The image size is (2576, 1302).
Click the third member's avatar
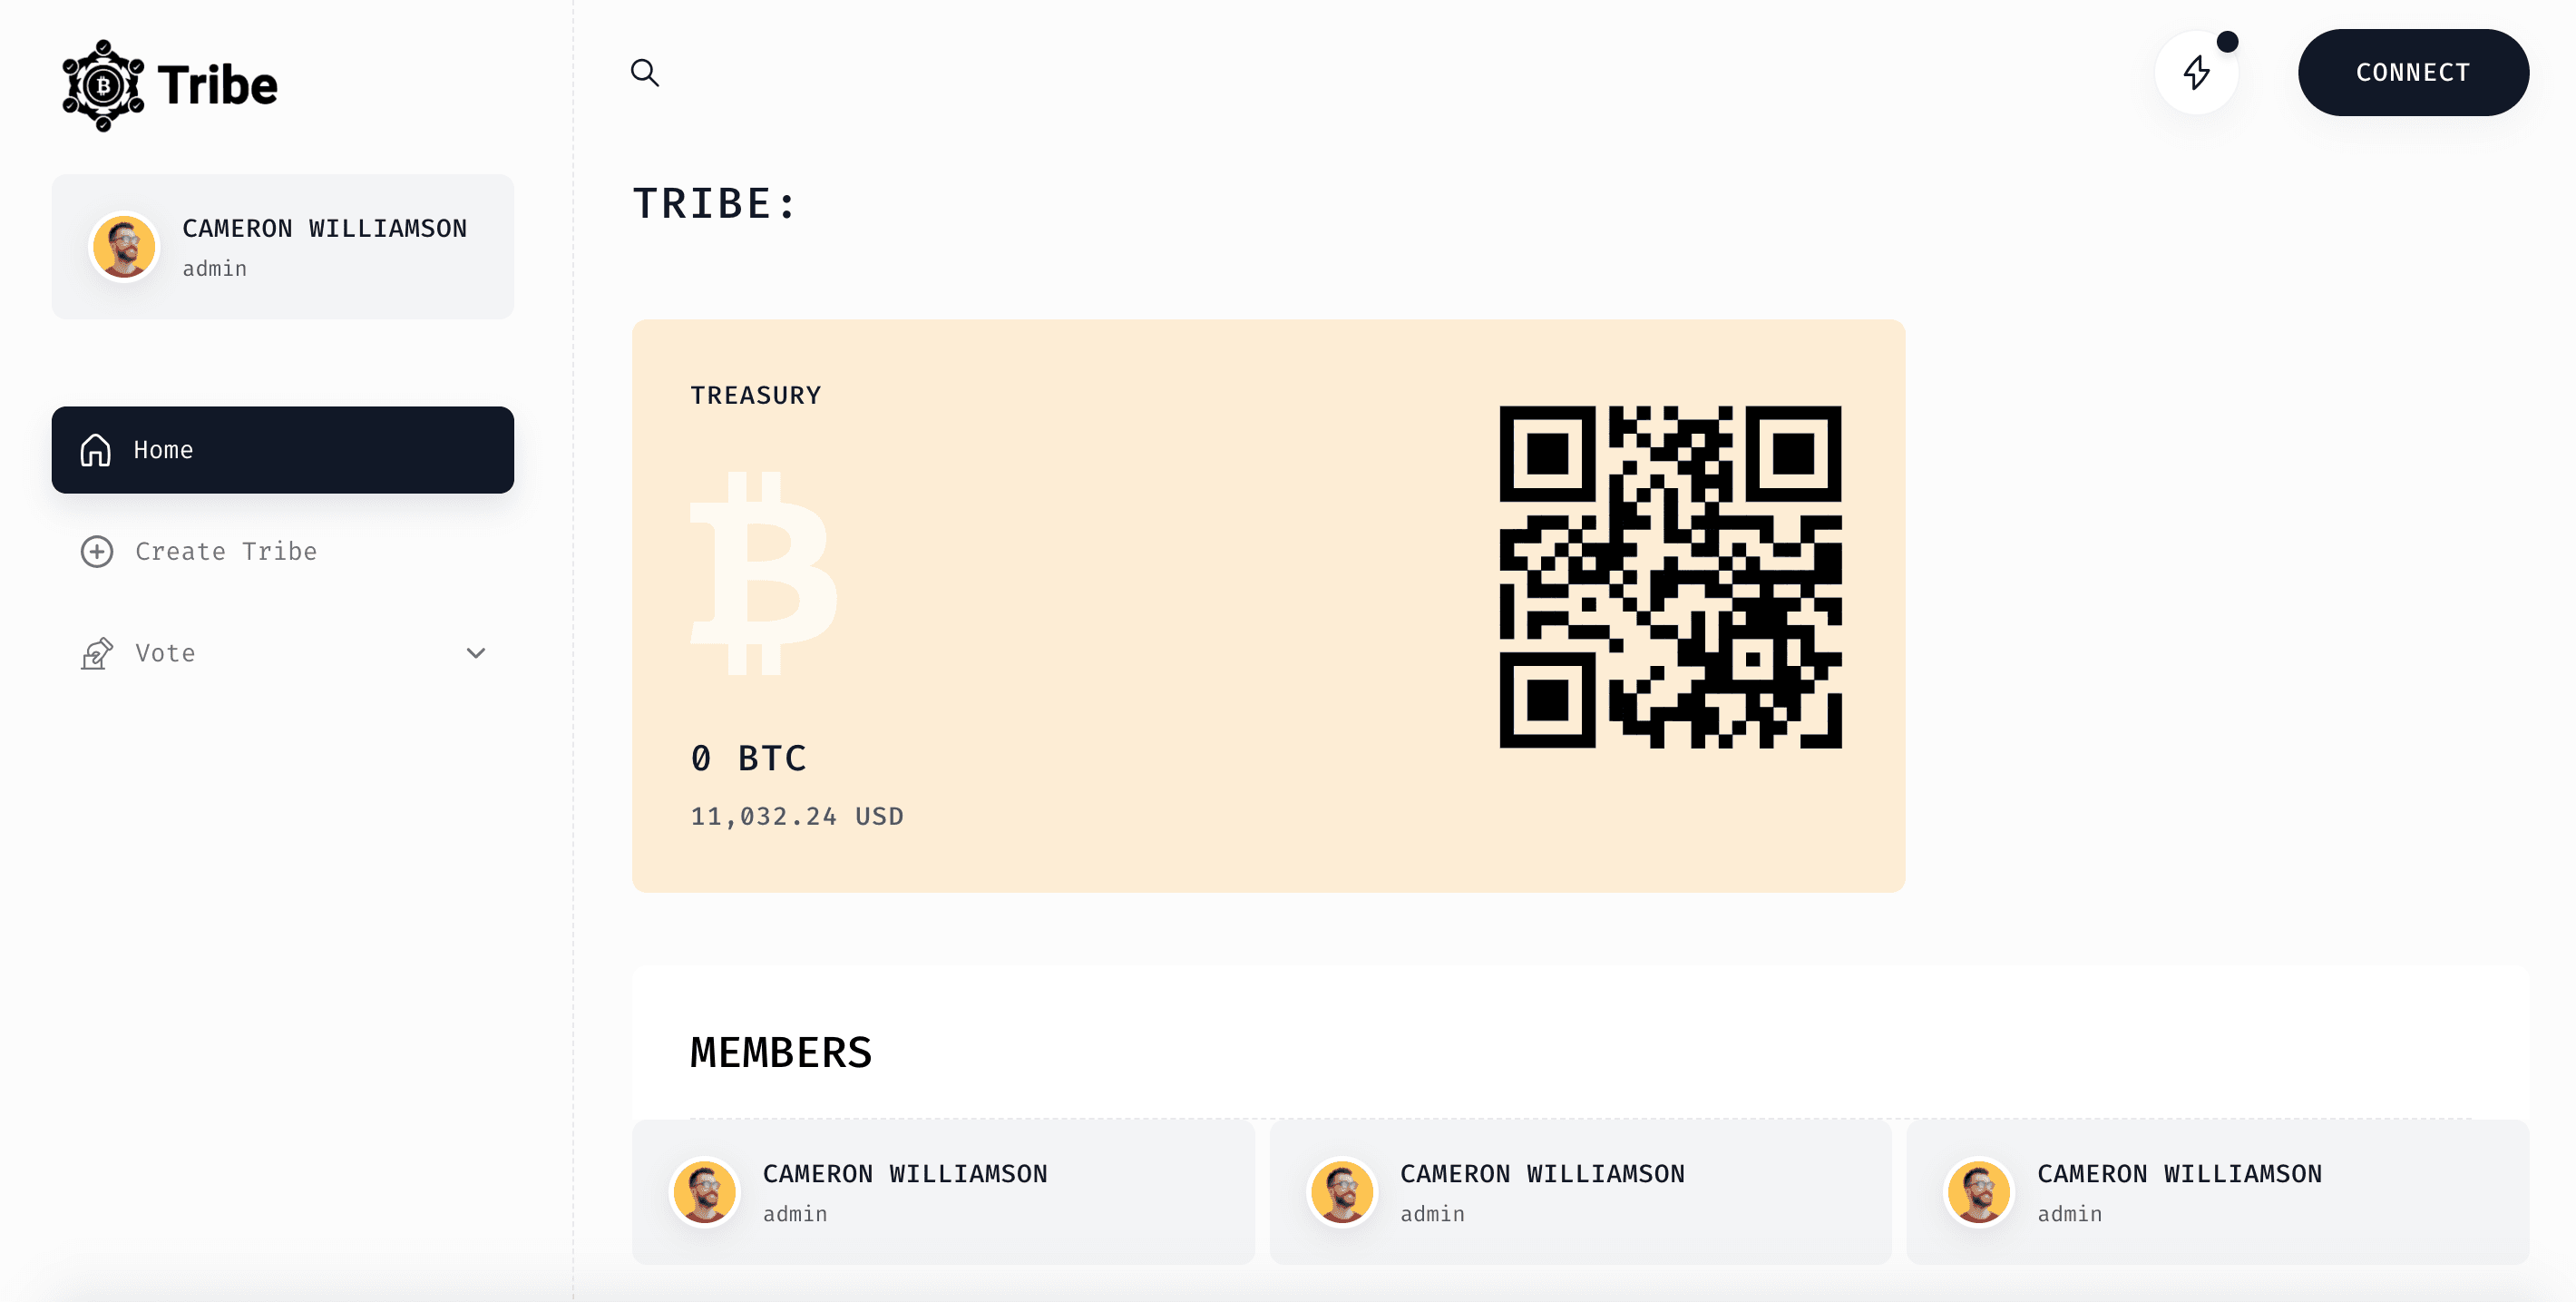coord(1979,1192)
